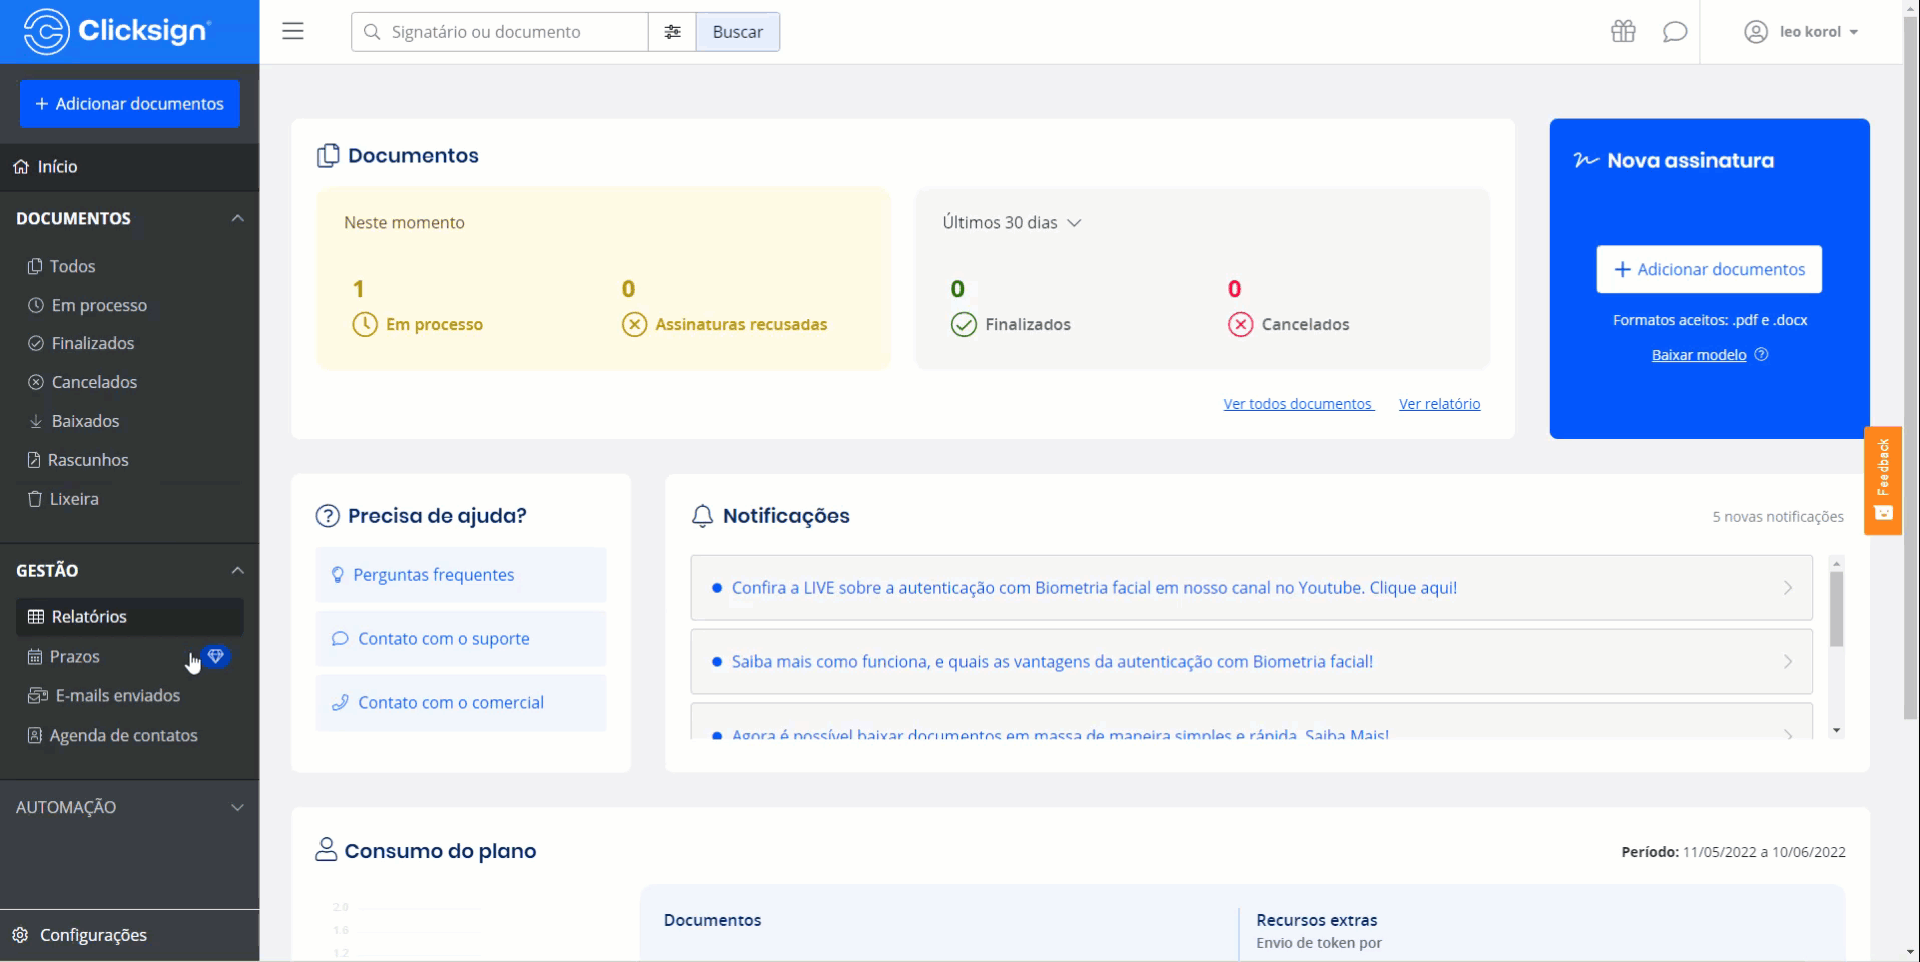The height and width of the screenshot is (962, 1920).
Task: Open search filter options icon
Action: click(x=672, y=32)
